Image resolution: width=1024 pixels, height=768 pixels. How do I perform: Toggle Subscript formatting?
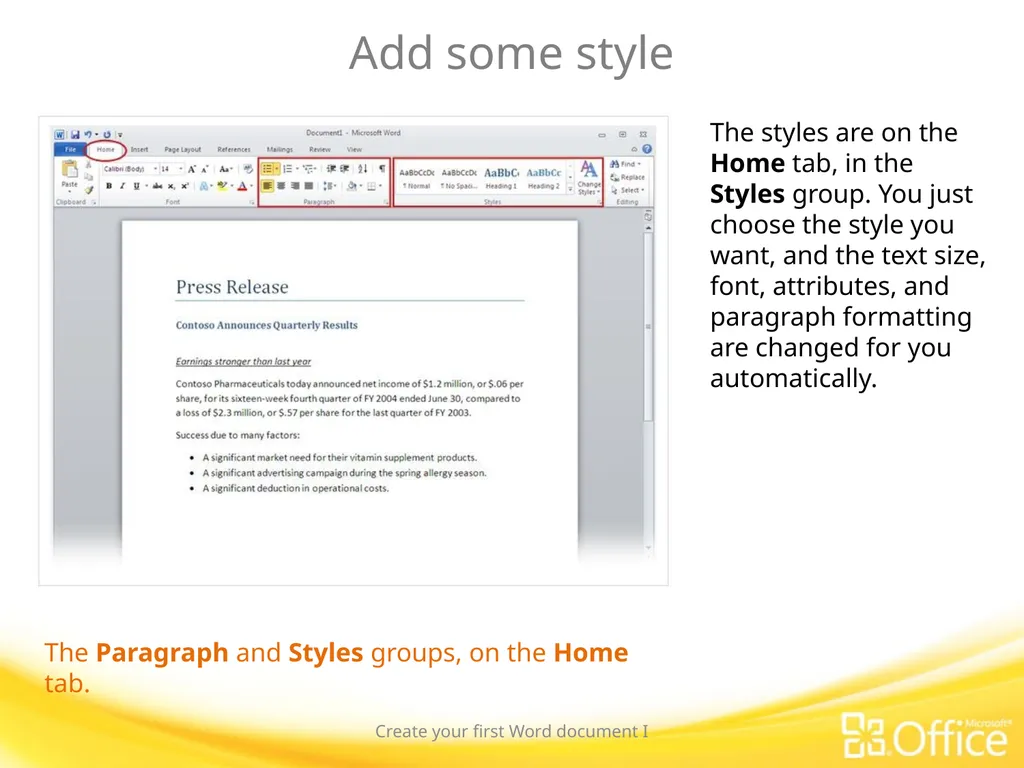click(x=171, y=186)
